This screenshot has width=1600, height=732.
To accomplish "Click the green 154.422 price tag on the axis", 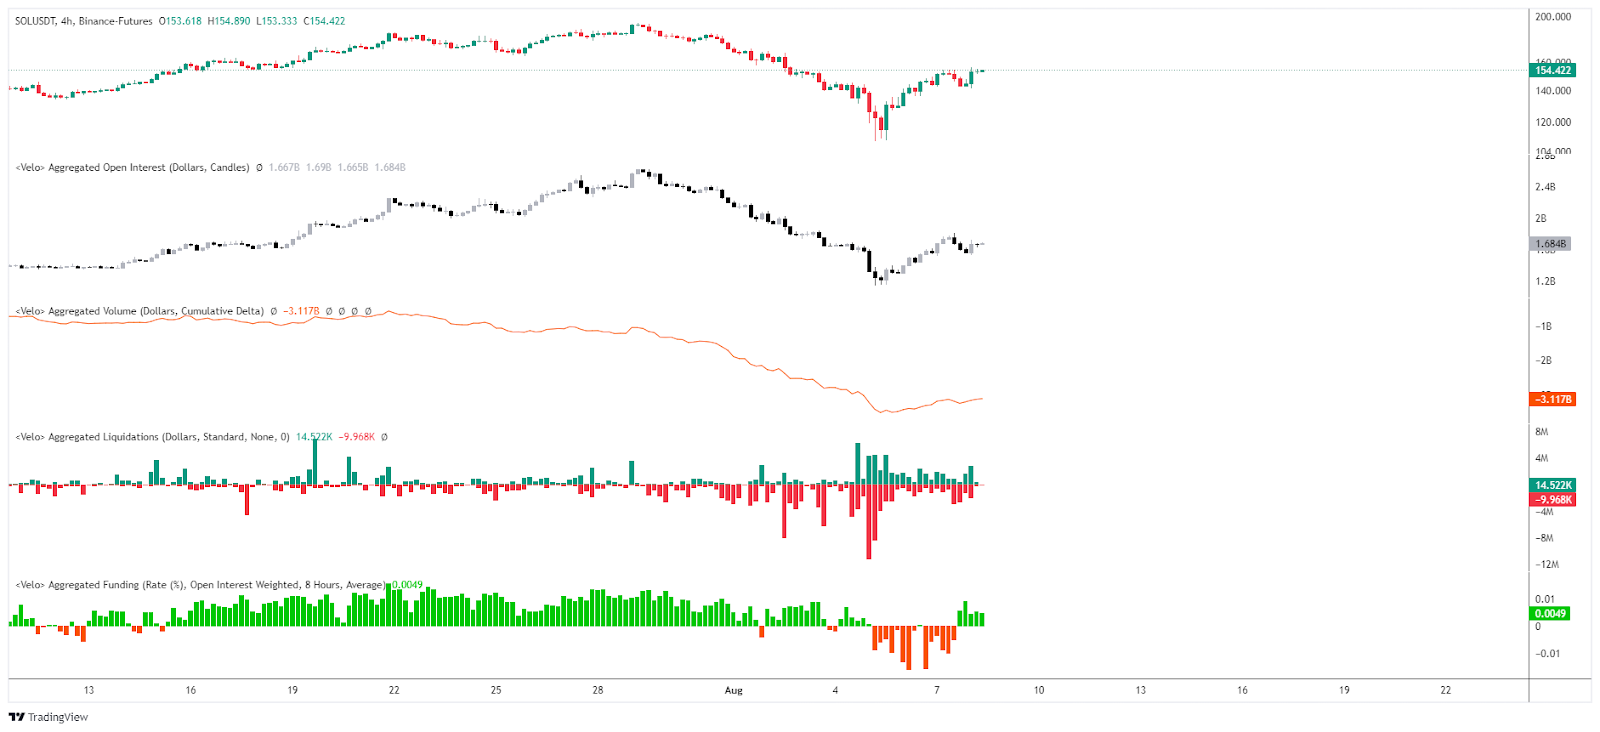I will [1553, 70].
